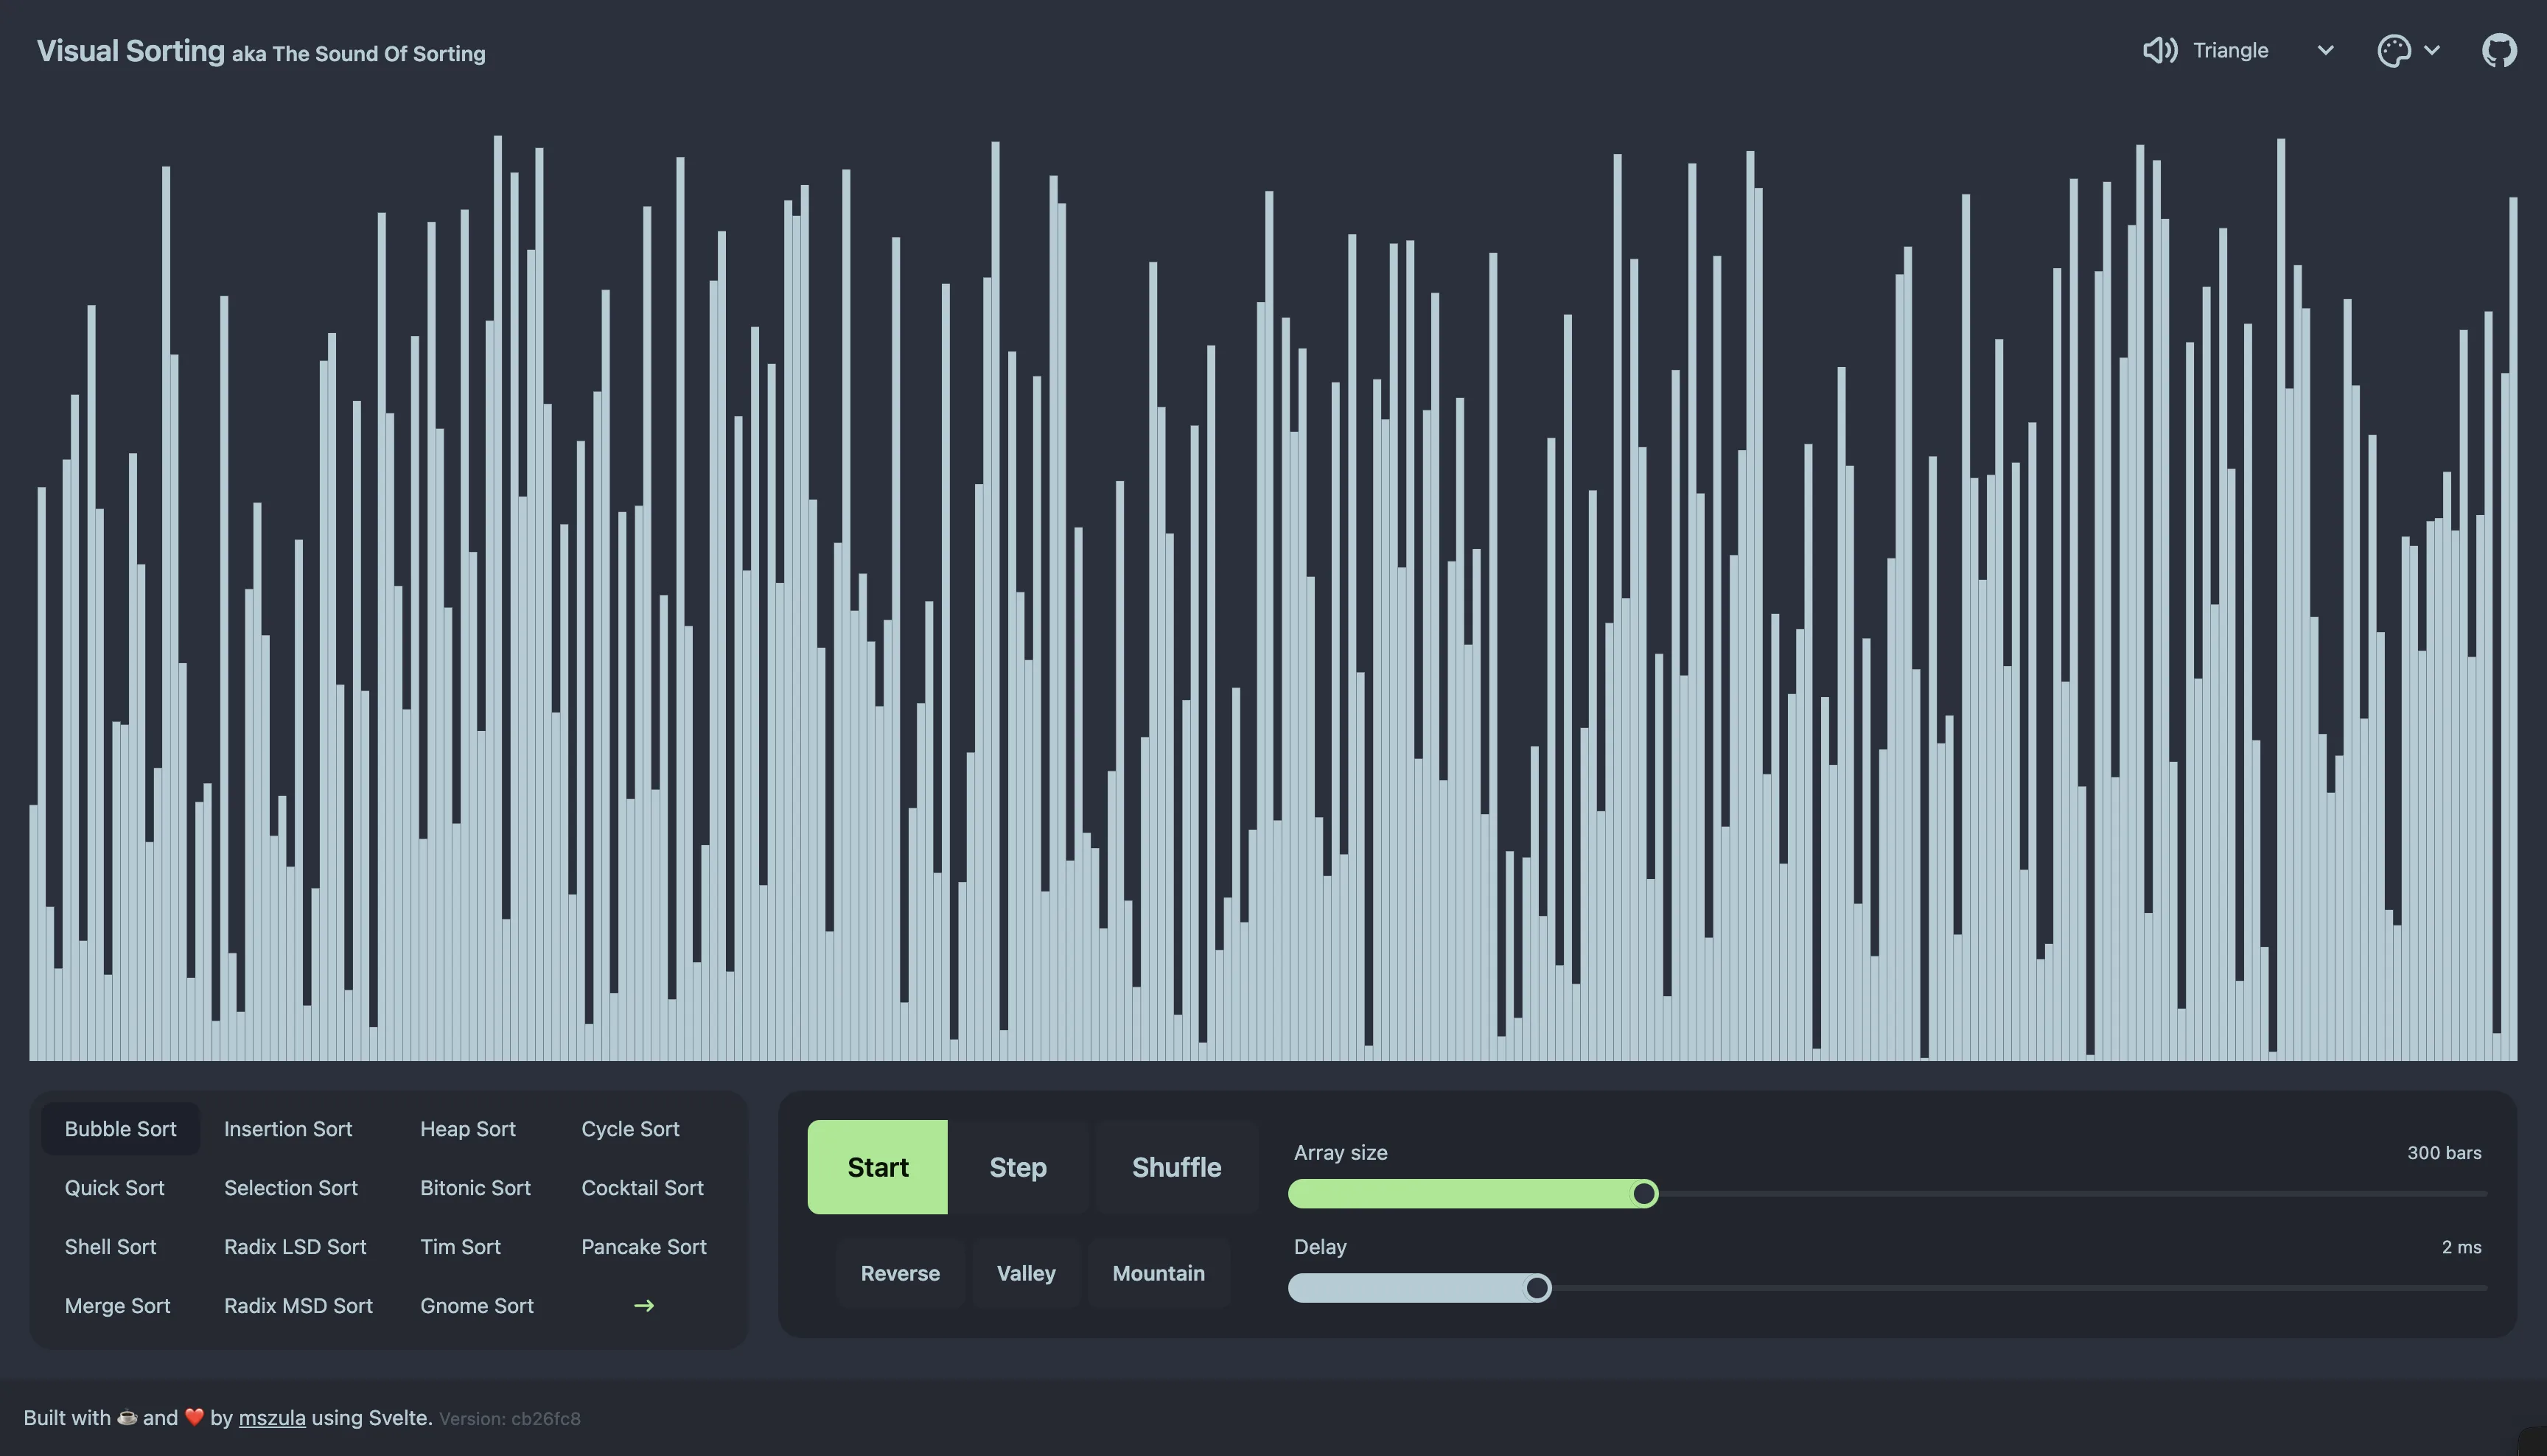The image size is (2547, 1456).
Task: Click the Step button for single step
Action: click(1018, 1166)
